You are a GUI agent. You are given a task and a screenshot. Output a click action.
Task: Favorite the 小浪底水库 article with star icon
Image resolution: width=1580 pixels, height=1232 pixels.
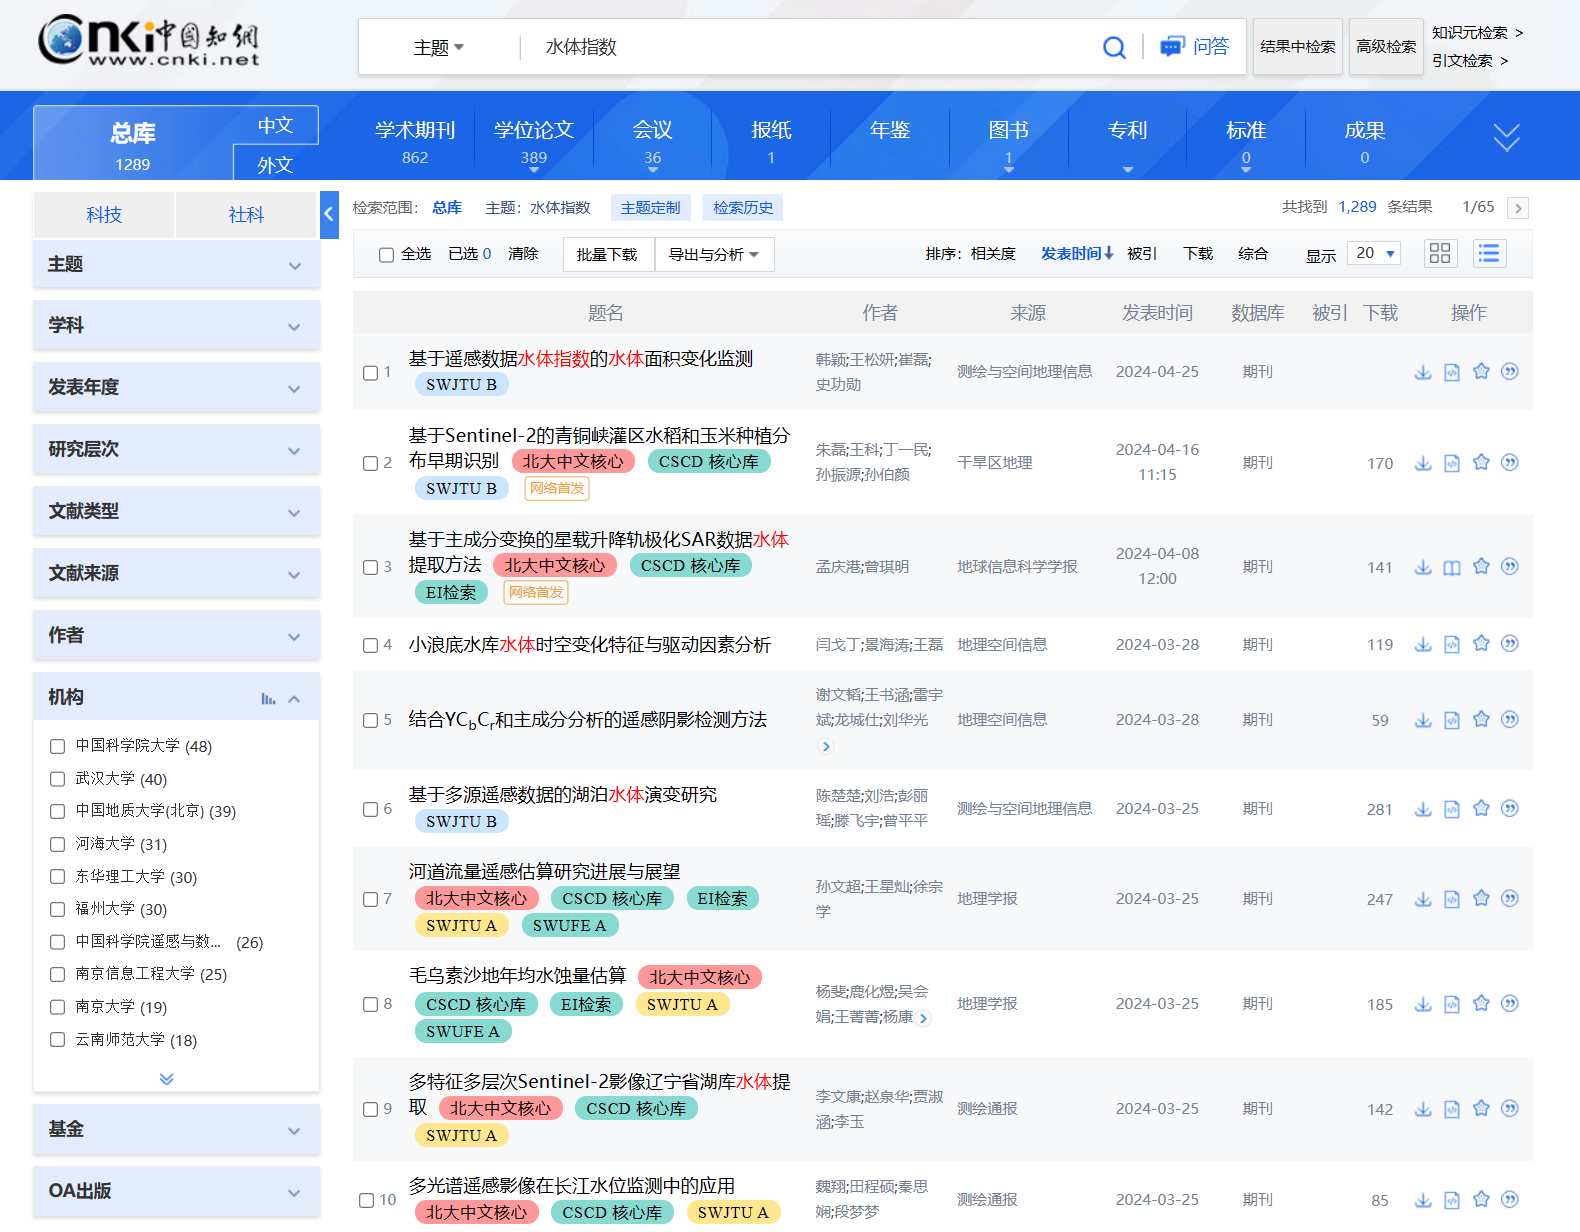(1481, 644)
